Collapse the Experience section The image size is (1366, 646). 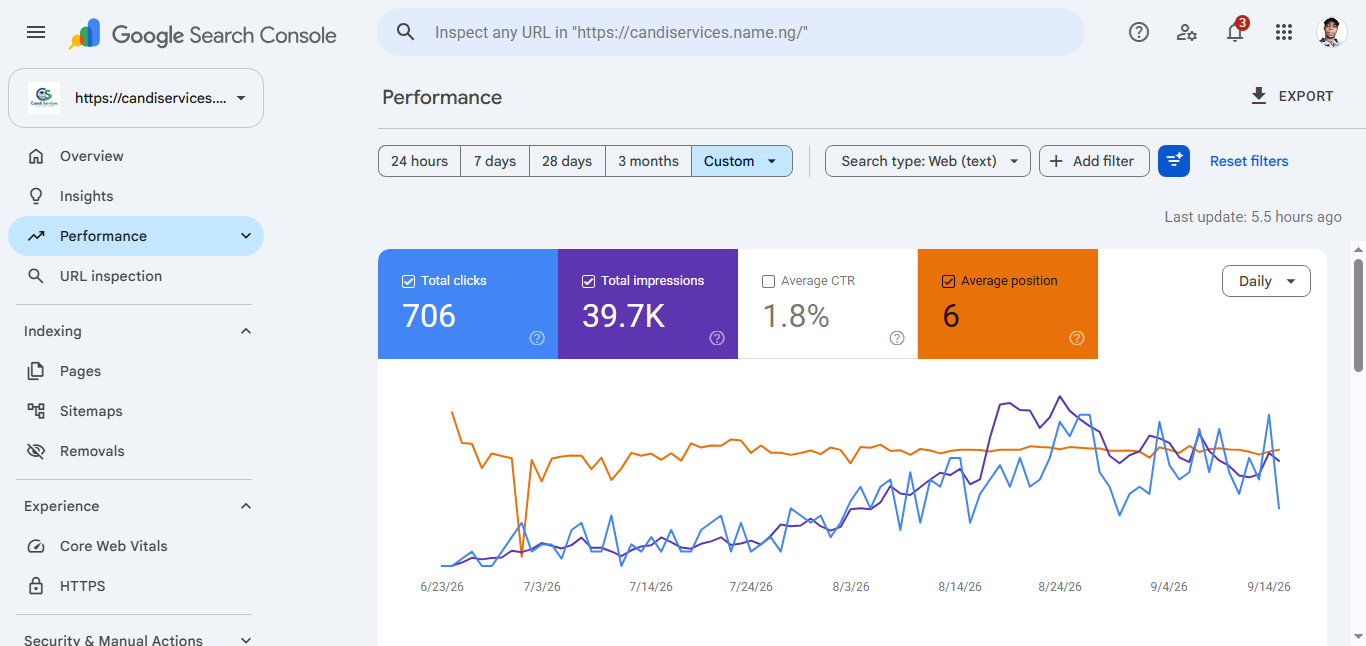click(x=246, y=506)
